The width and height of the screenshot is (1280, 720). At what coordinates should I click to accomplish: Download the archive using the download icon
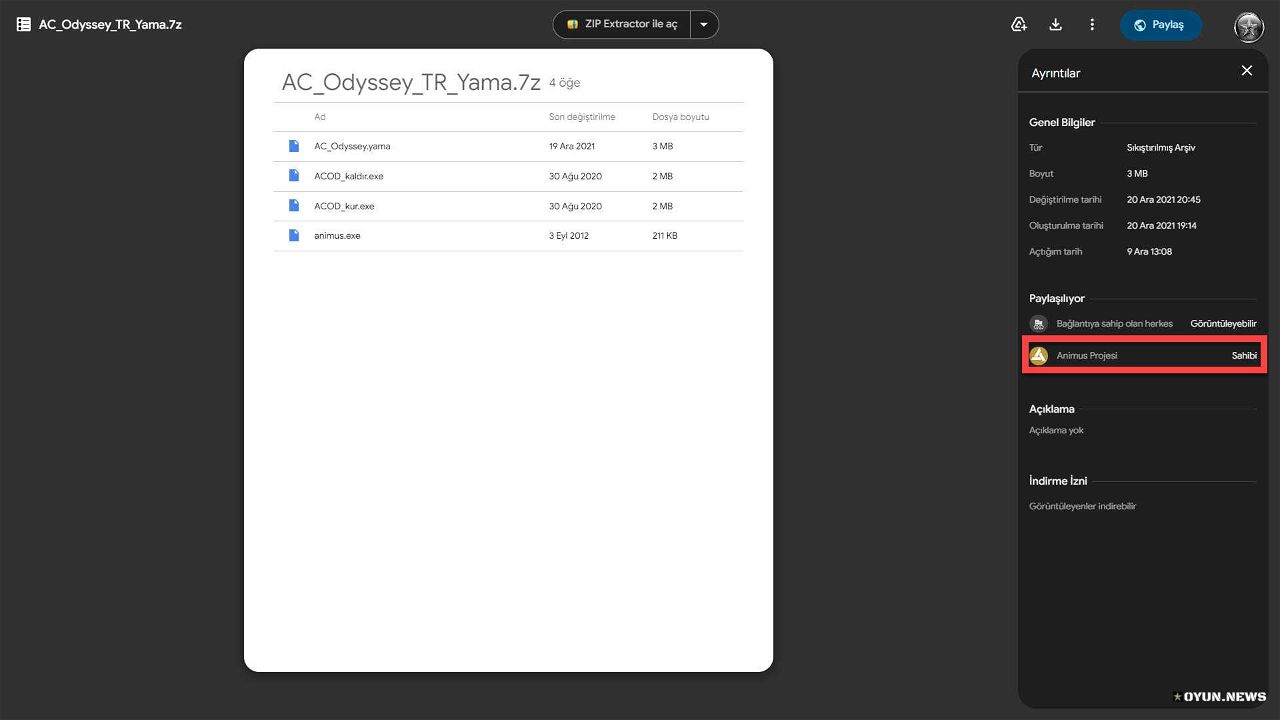pos(1055,24)
